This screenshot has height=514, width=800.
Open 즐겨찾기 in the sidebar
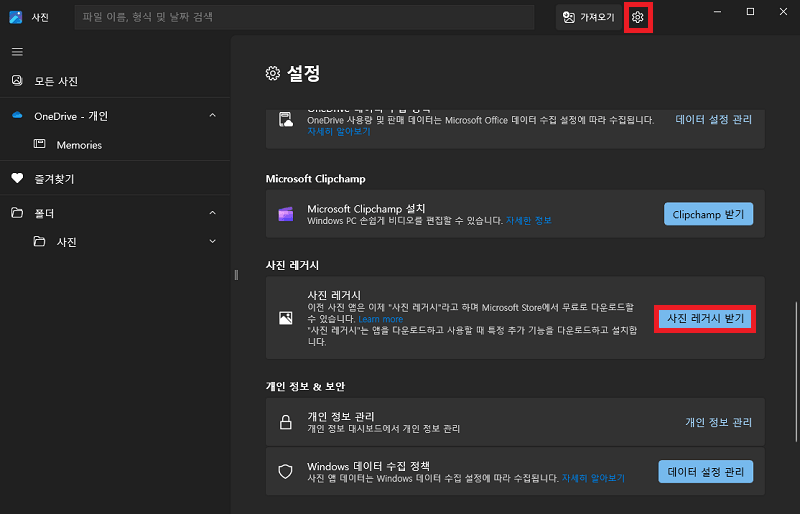point(115,179)
